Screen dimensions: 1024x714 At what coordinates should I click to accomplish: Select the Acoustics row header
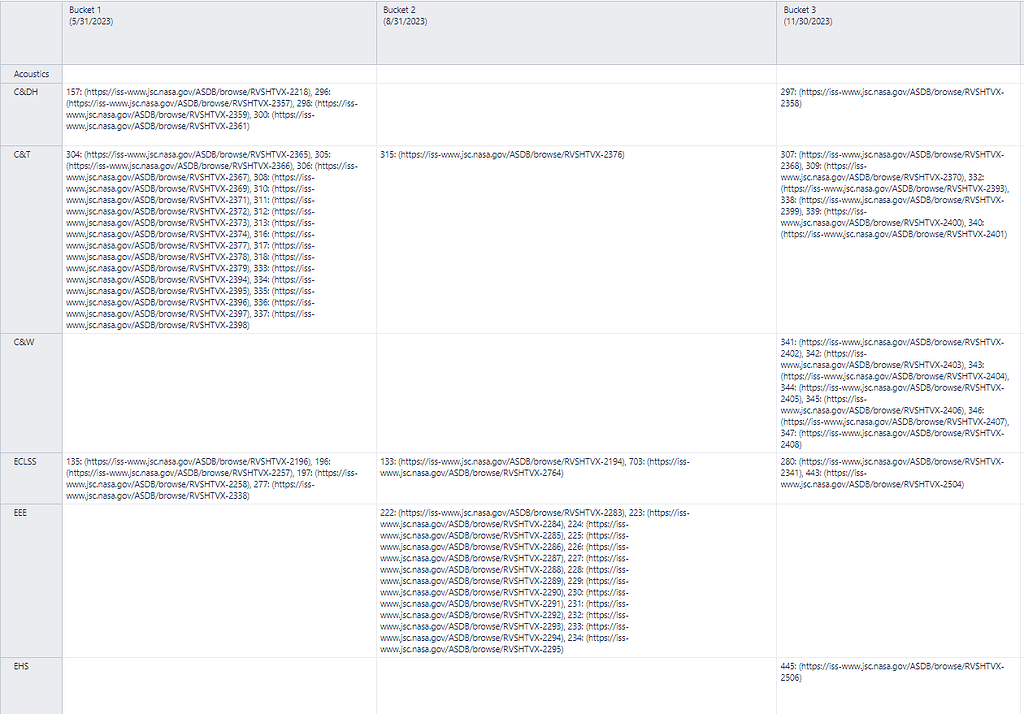(x=31, y=73)
